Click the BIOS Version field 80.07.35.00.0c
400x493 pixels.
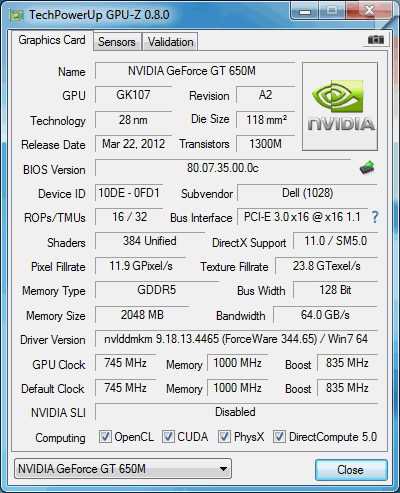223,168
